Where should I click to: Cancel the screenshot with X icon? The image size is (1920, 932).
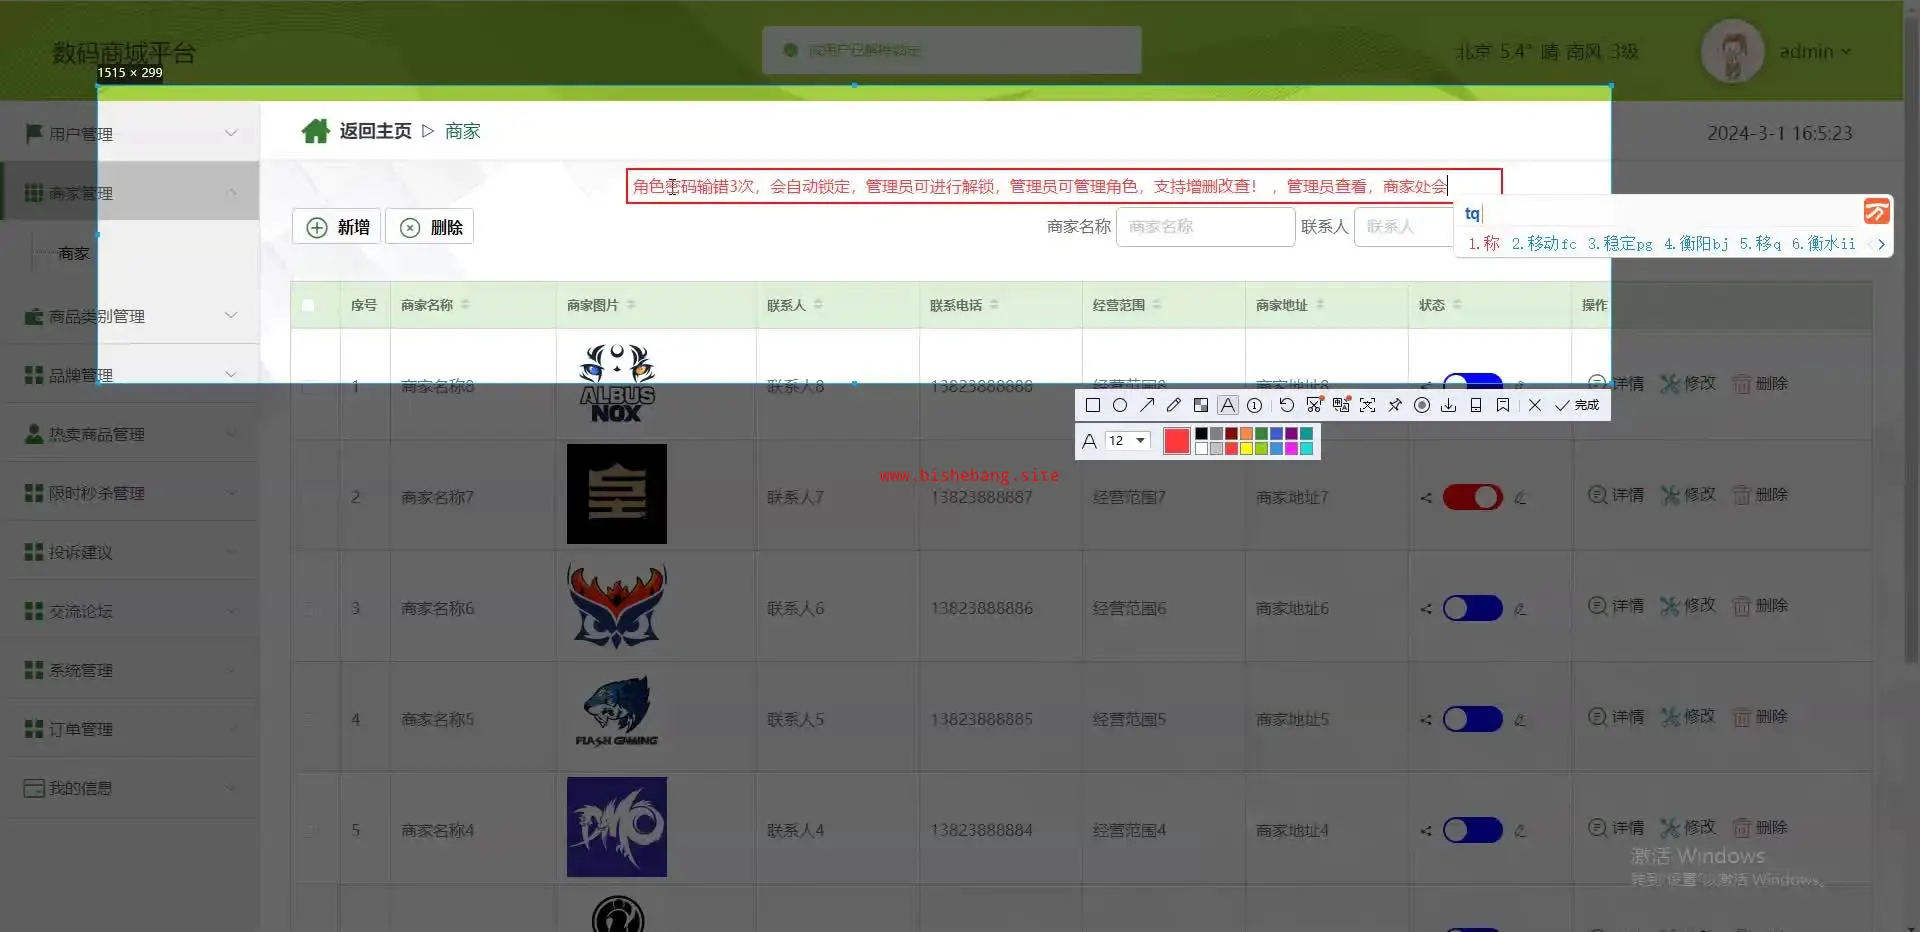click(x=1535, y=405)
